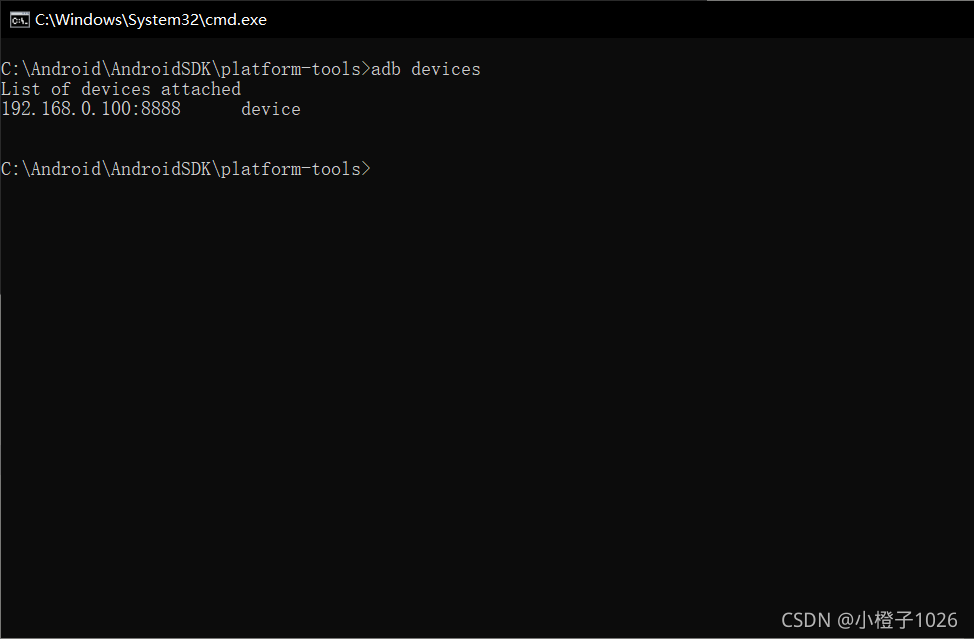Click "platform-tools" in the last prompt line
Viewport: 974px width, 639px height.
[x=291, y=169]
